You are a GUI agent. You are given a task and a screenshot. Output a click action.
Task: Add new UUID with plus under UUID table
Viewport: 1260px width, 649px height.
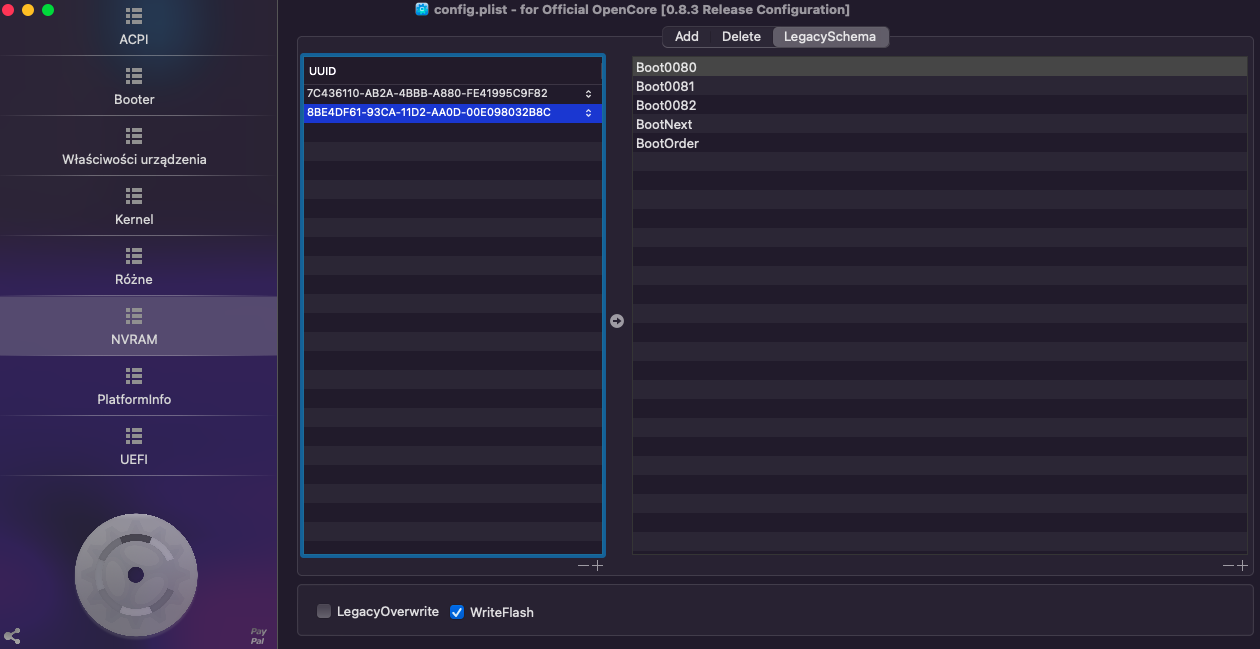[597, 566]
